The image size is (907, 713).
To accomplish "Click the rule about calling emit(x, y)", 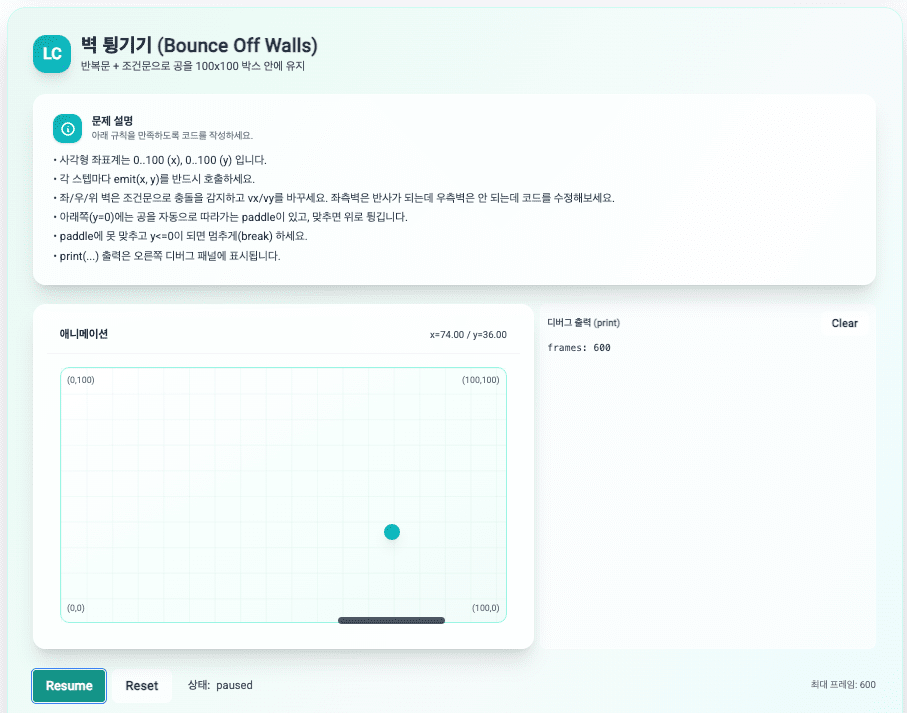I will coord(154,179).
